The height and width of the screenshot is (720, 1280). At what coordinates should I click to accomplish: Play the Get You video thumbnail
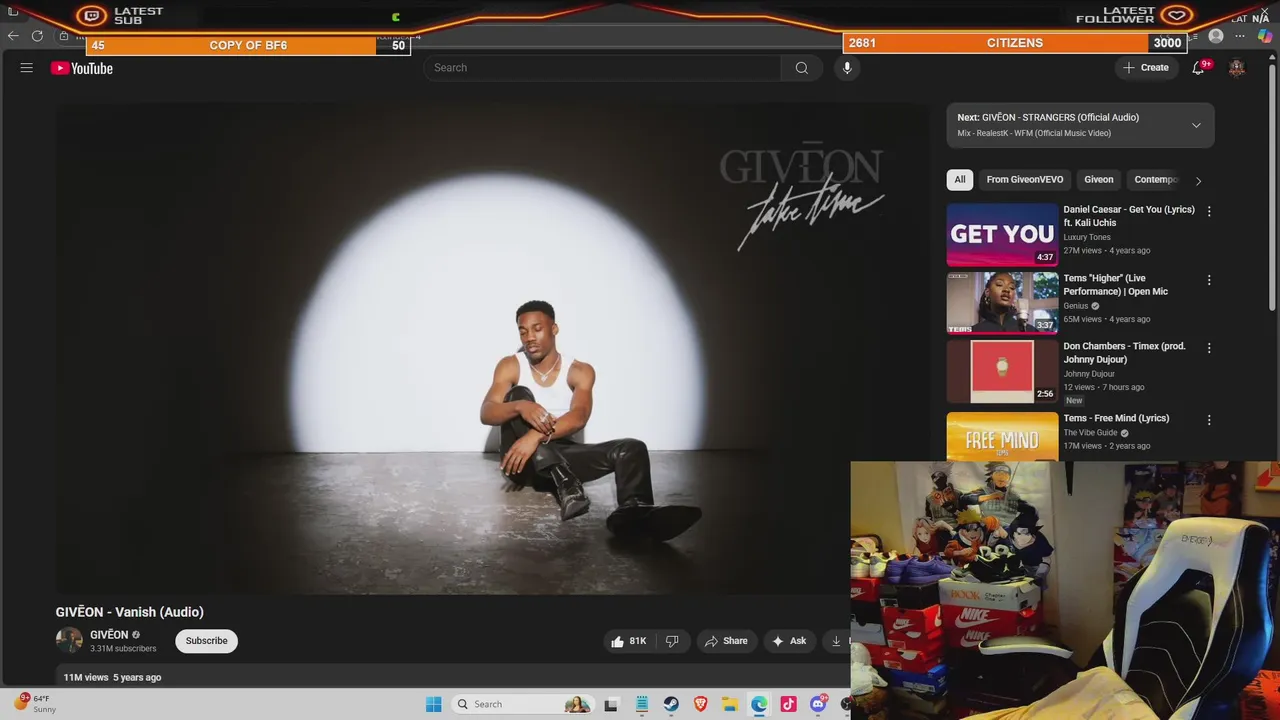1002,235
